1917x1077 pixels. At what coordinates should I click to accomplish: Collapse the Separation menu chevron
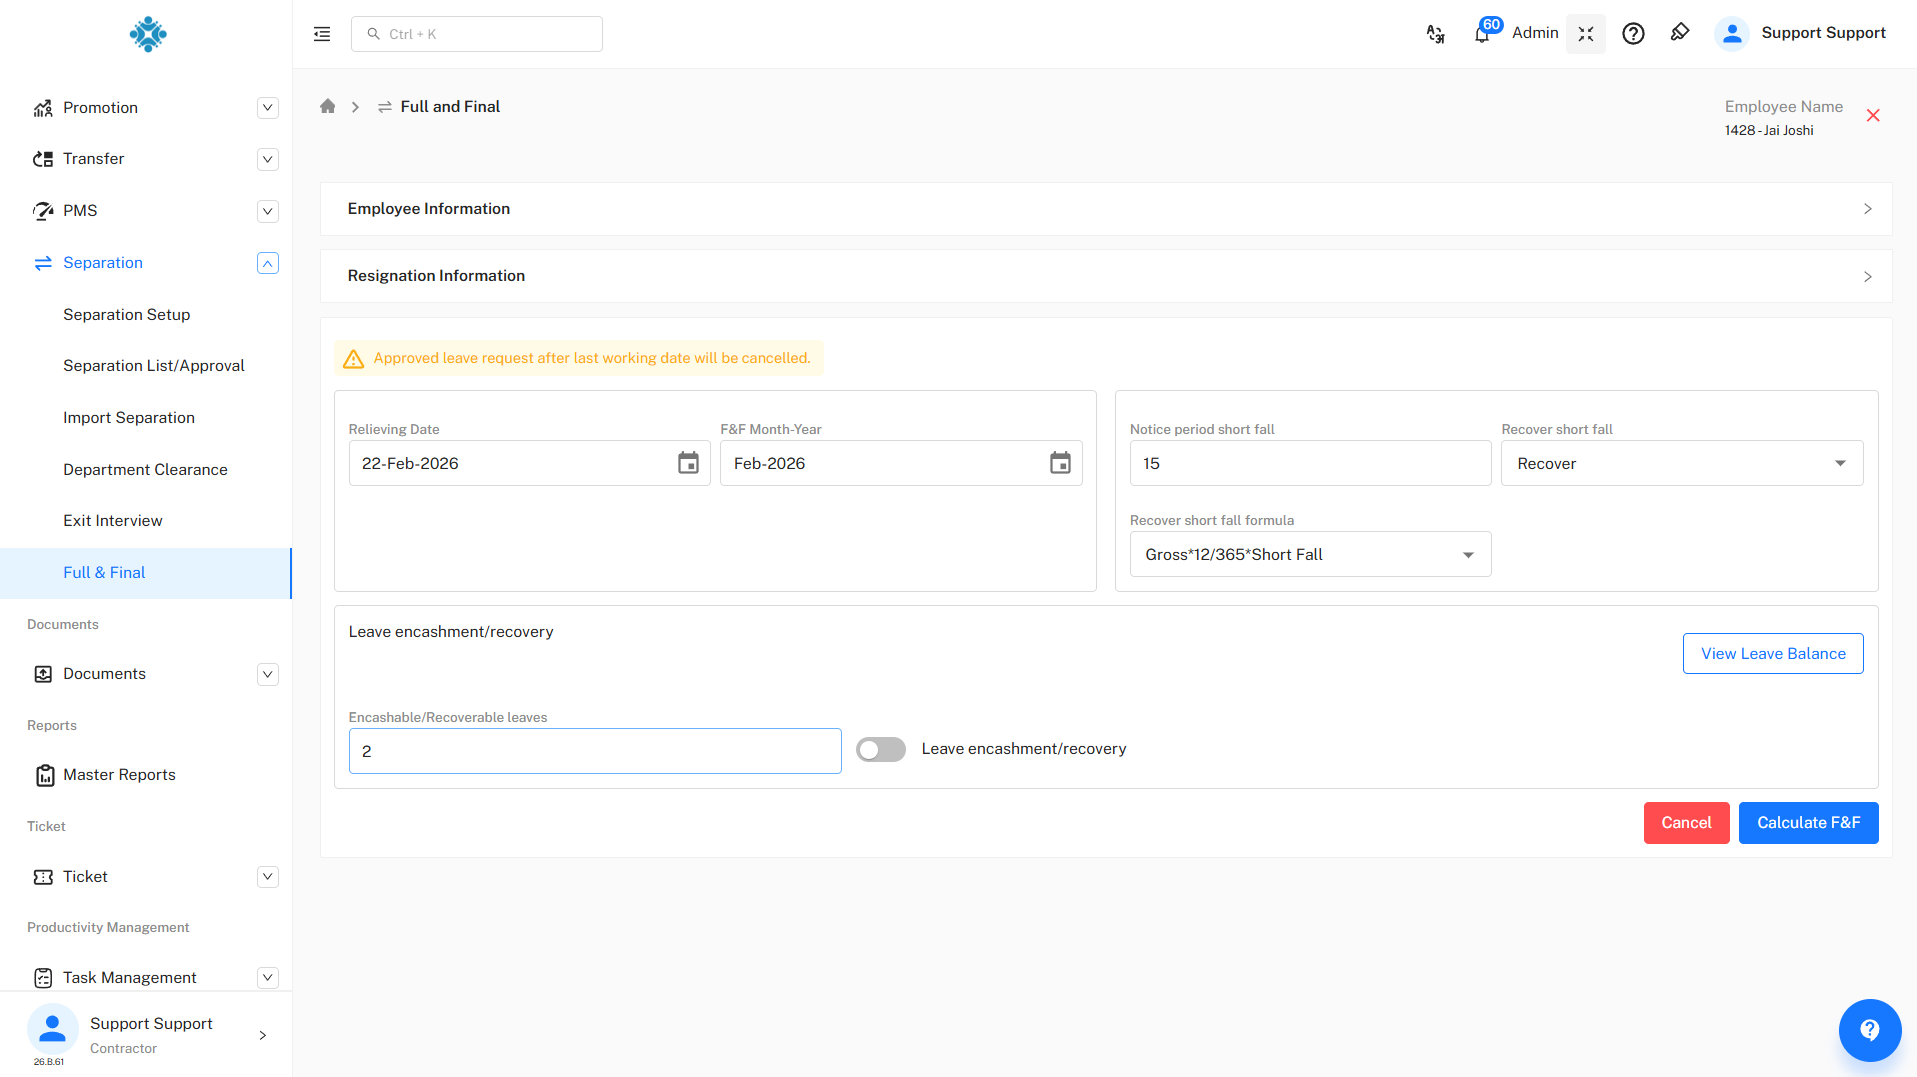(267, 263)
